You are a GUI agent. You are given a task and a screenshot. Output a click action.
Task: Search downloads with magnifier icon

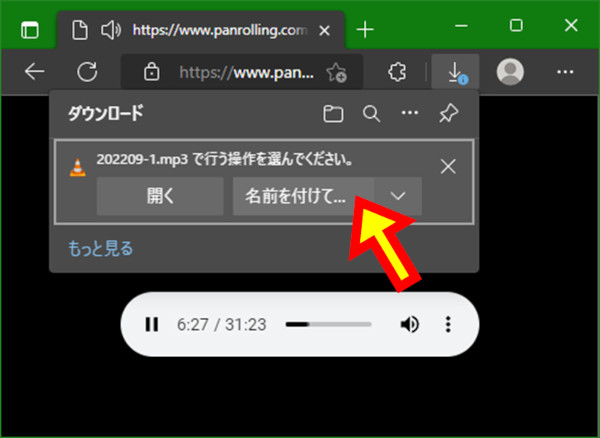point(371,114)
